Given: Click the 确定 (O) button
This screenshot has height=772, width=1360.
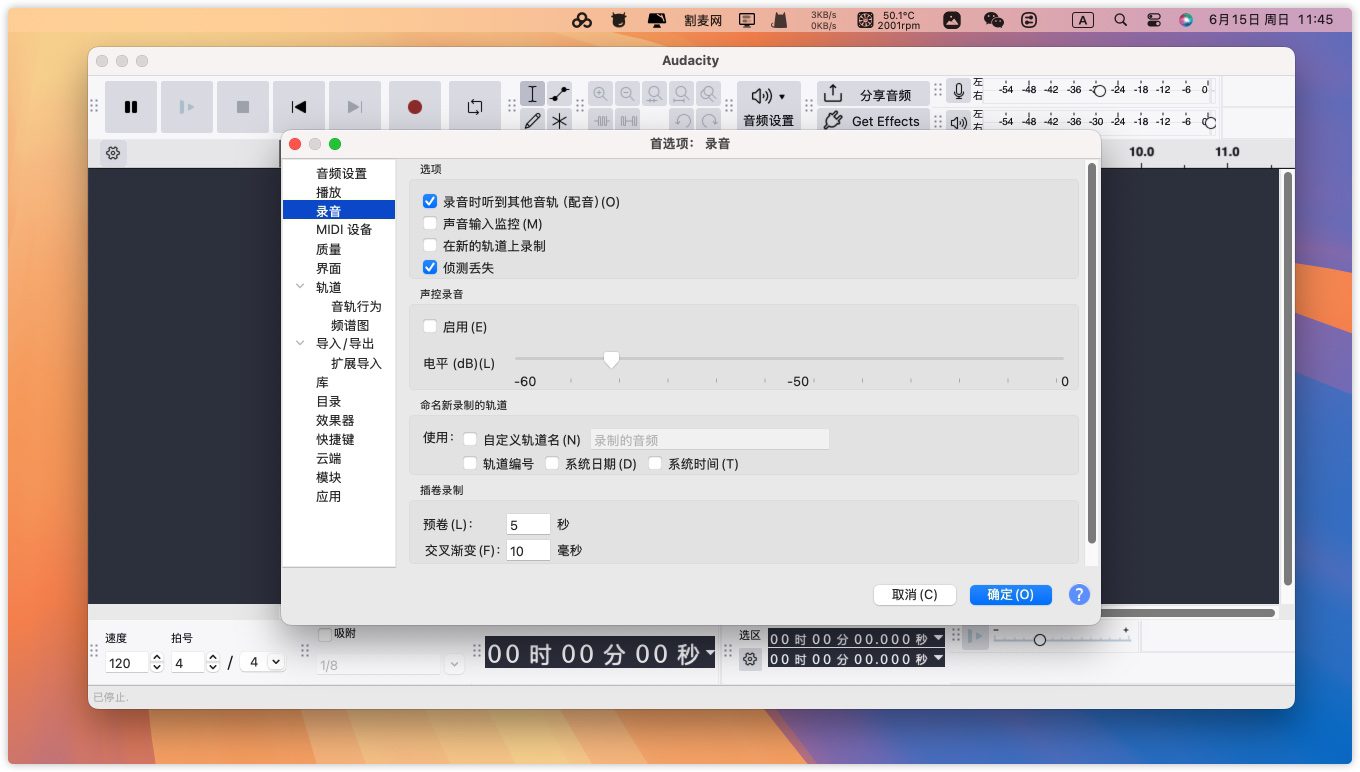Looking at the screenshot, I should pos(1010,594).
